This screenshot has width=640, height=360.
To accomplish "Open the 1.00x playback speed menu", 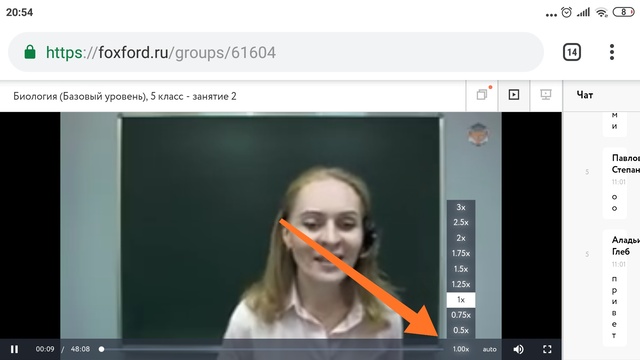I will click(461, 349).
